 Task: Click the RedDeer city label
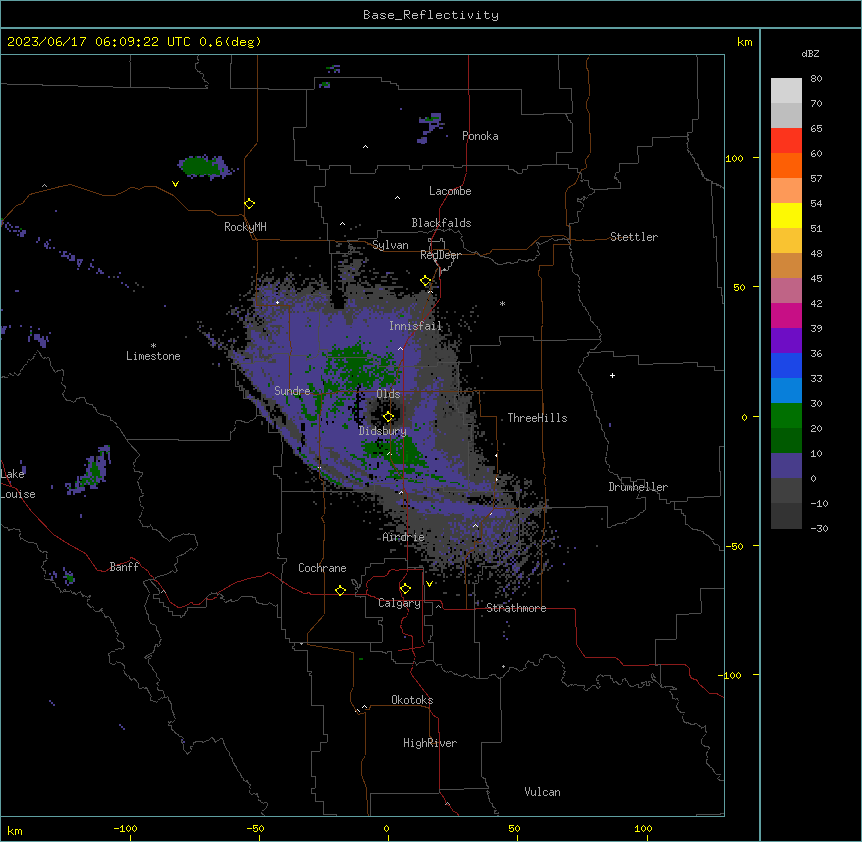point(440,255)
